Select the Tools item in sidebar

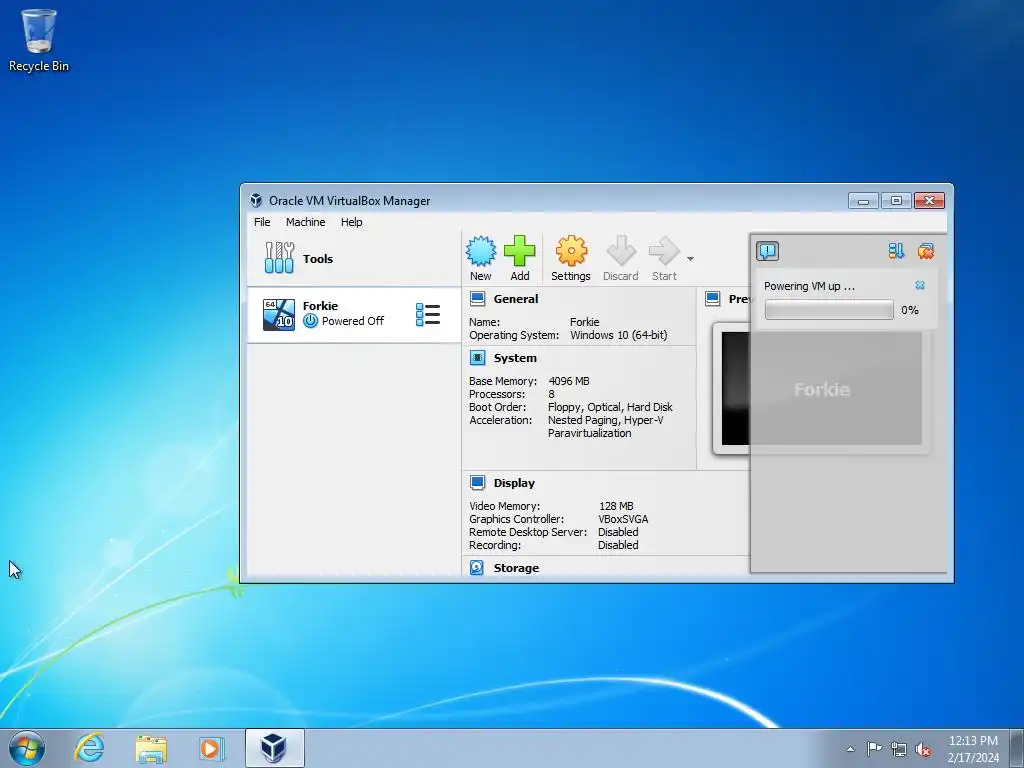tap(353, 259)
